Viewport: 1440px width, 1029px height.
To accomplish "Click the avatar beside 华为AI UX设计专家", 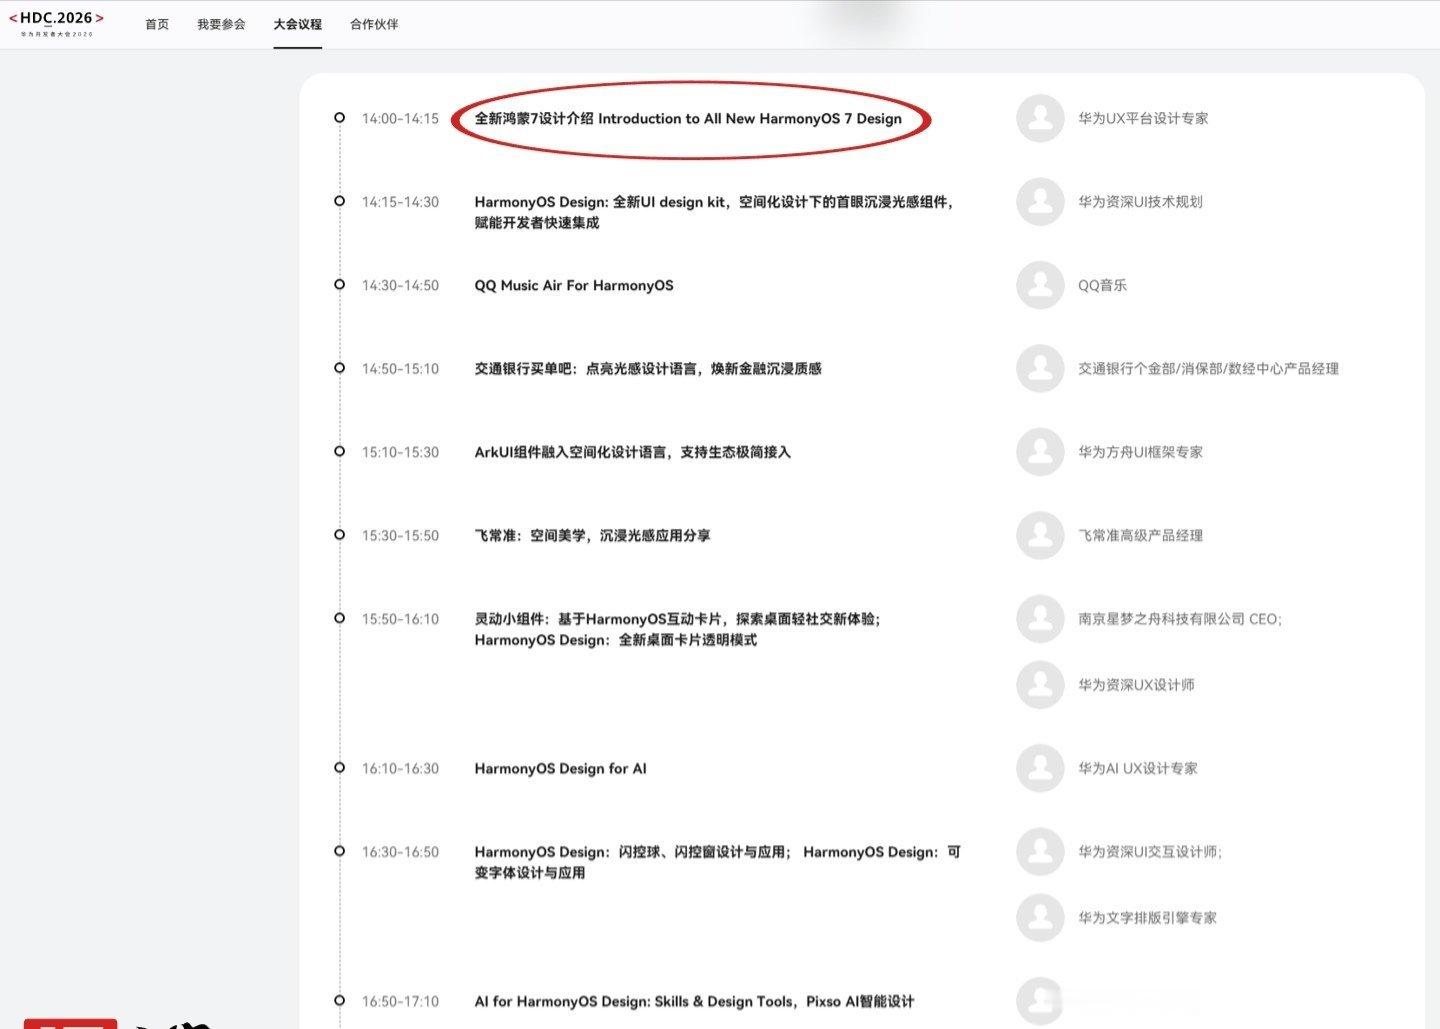I will coord(1040,769).
